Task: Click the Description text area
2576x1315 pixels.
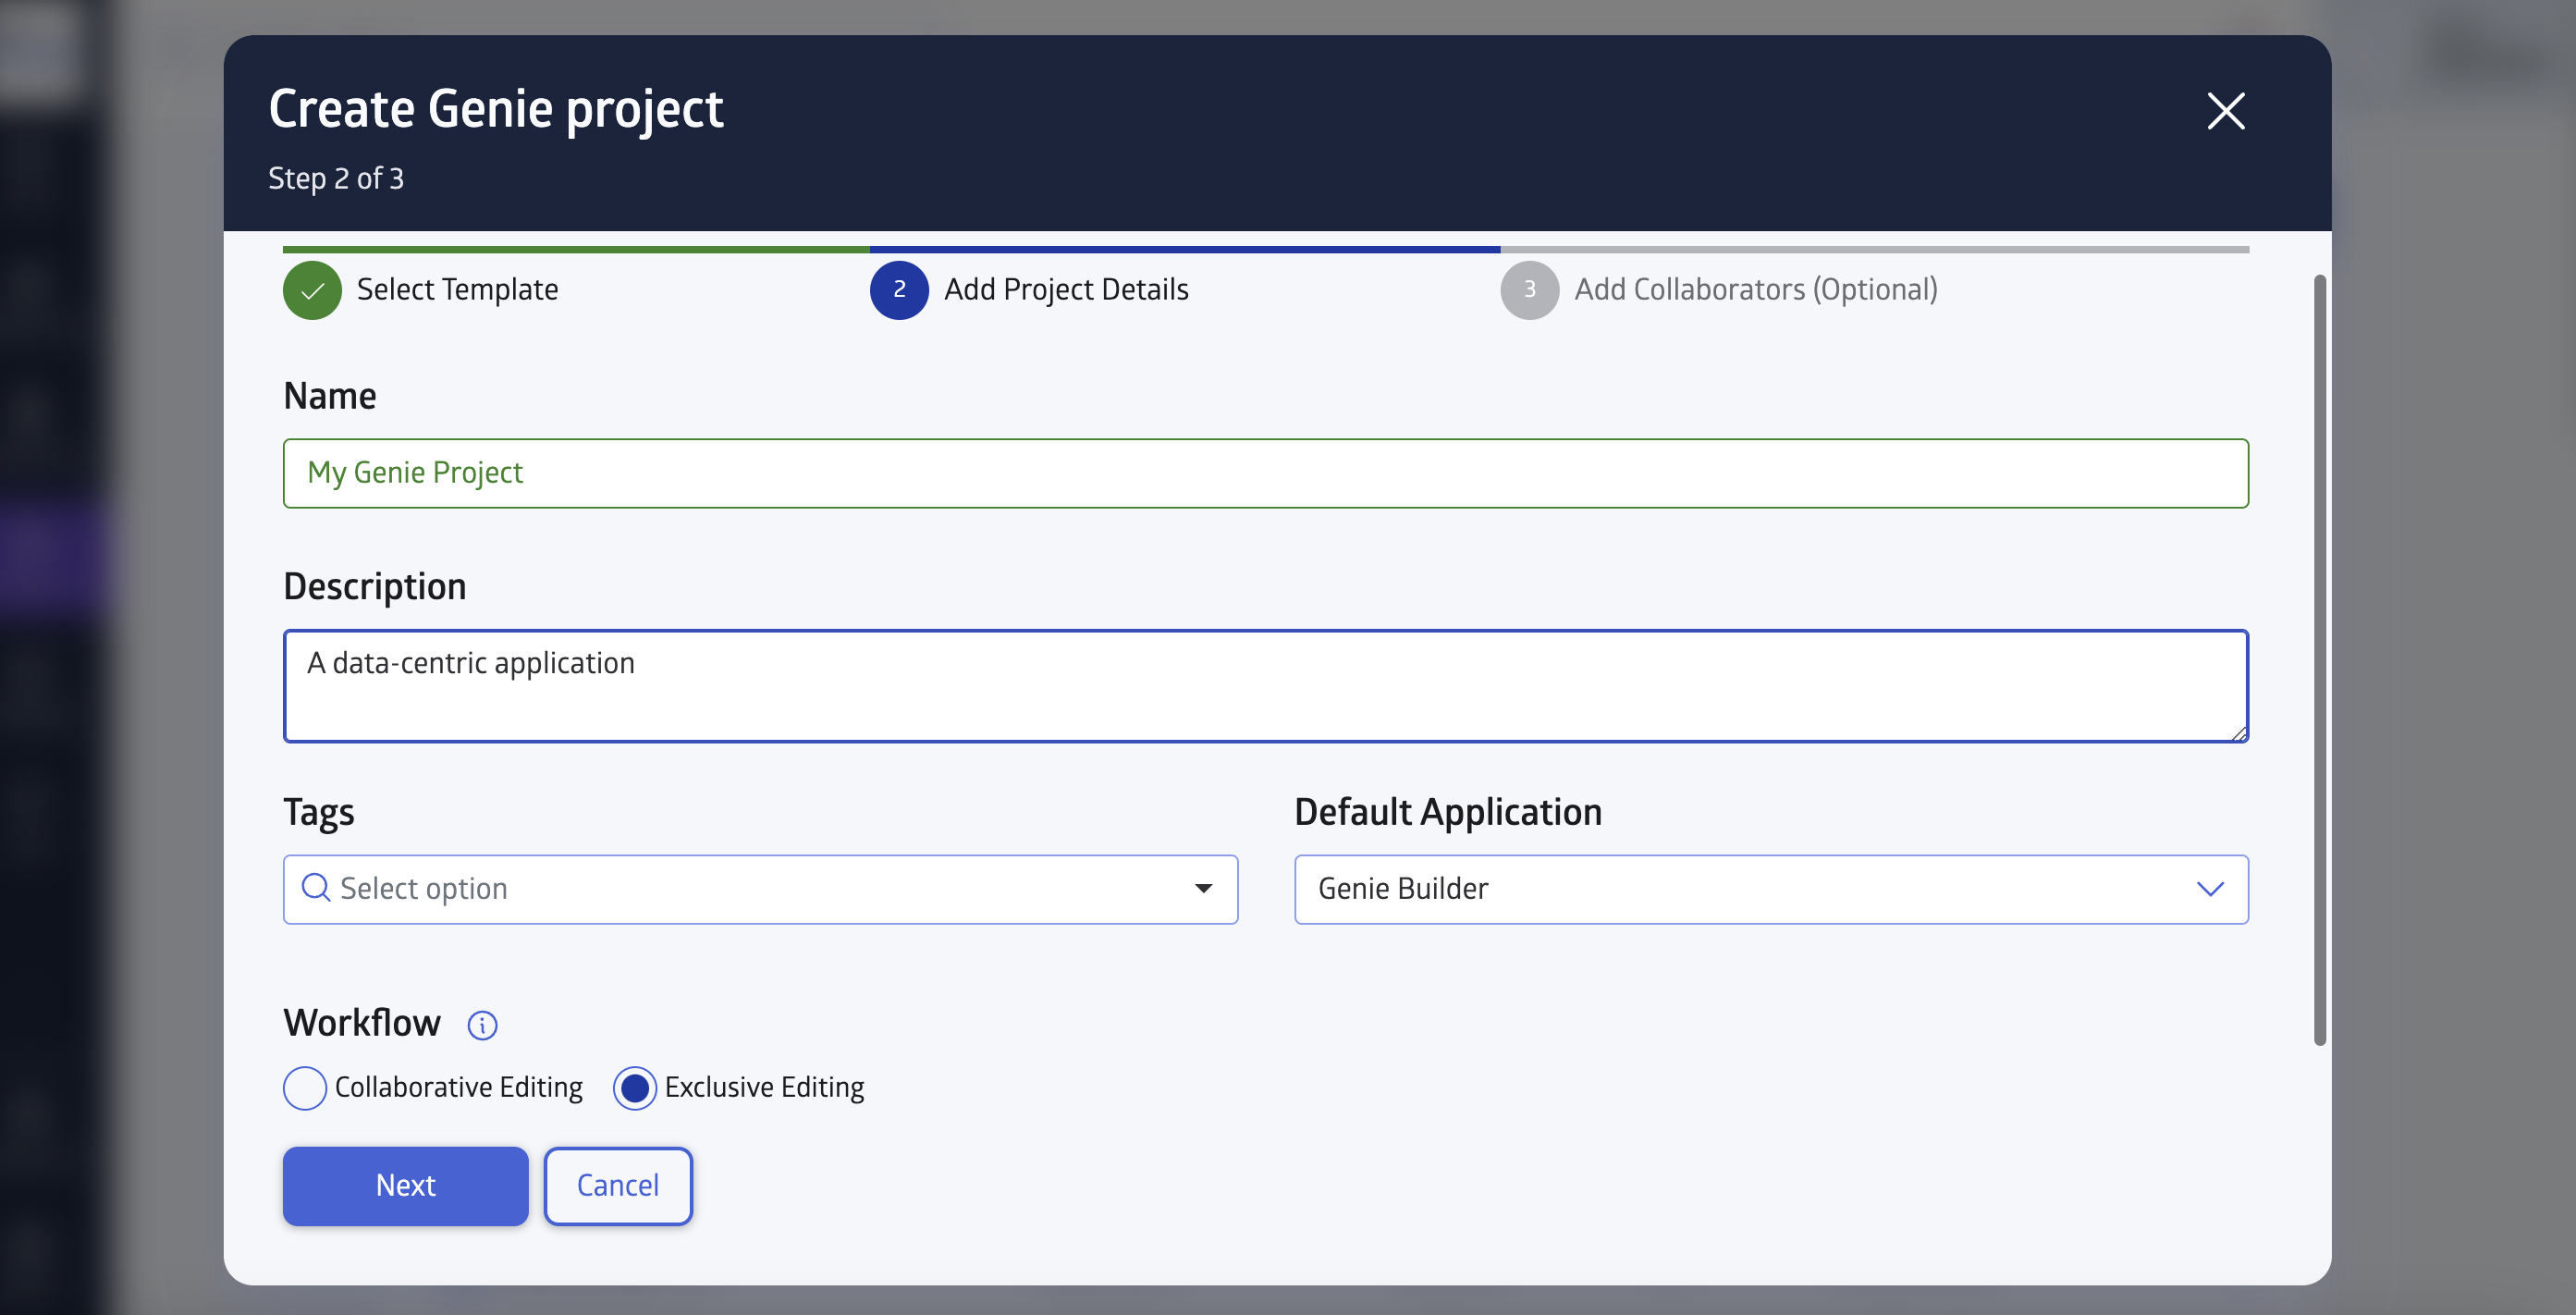Action: [1266, 686]
